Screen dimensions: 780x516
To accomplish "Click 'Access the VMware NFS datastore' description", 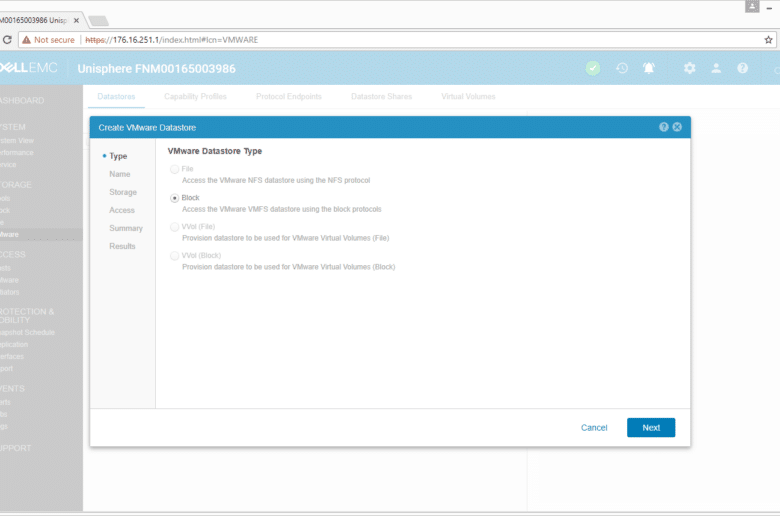I will coord(276,180).
